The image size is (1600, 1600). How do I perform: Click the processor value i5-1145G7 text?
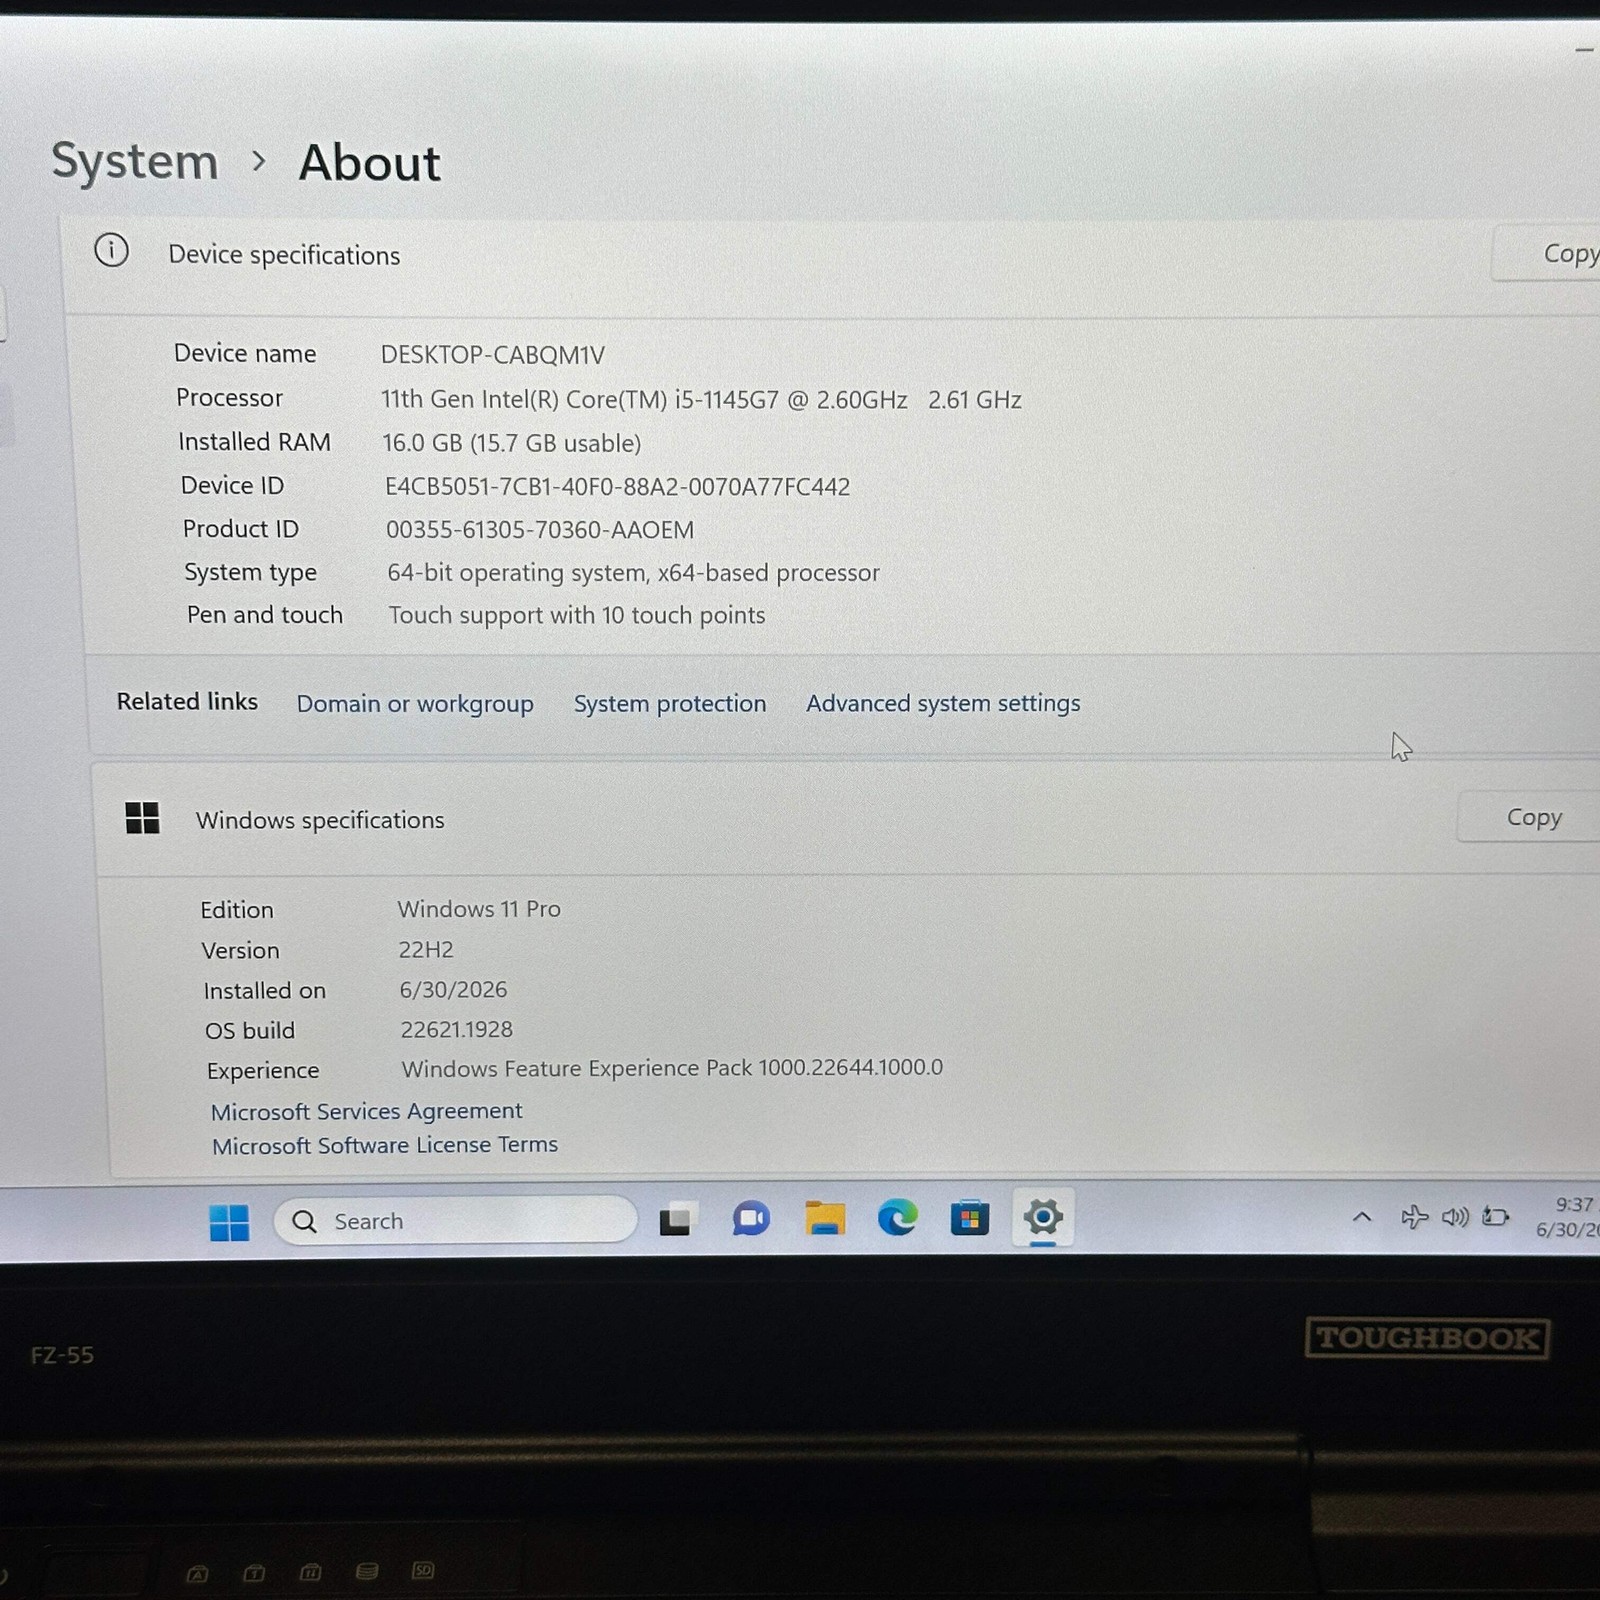coord(701,400)
